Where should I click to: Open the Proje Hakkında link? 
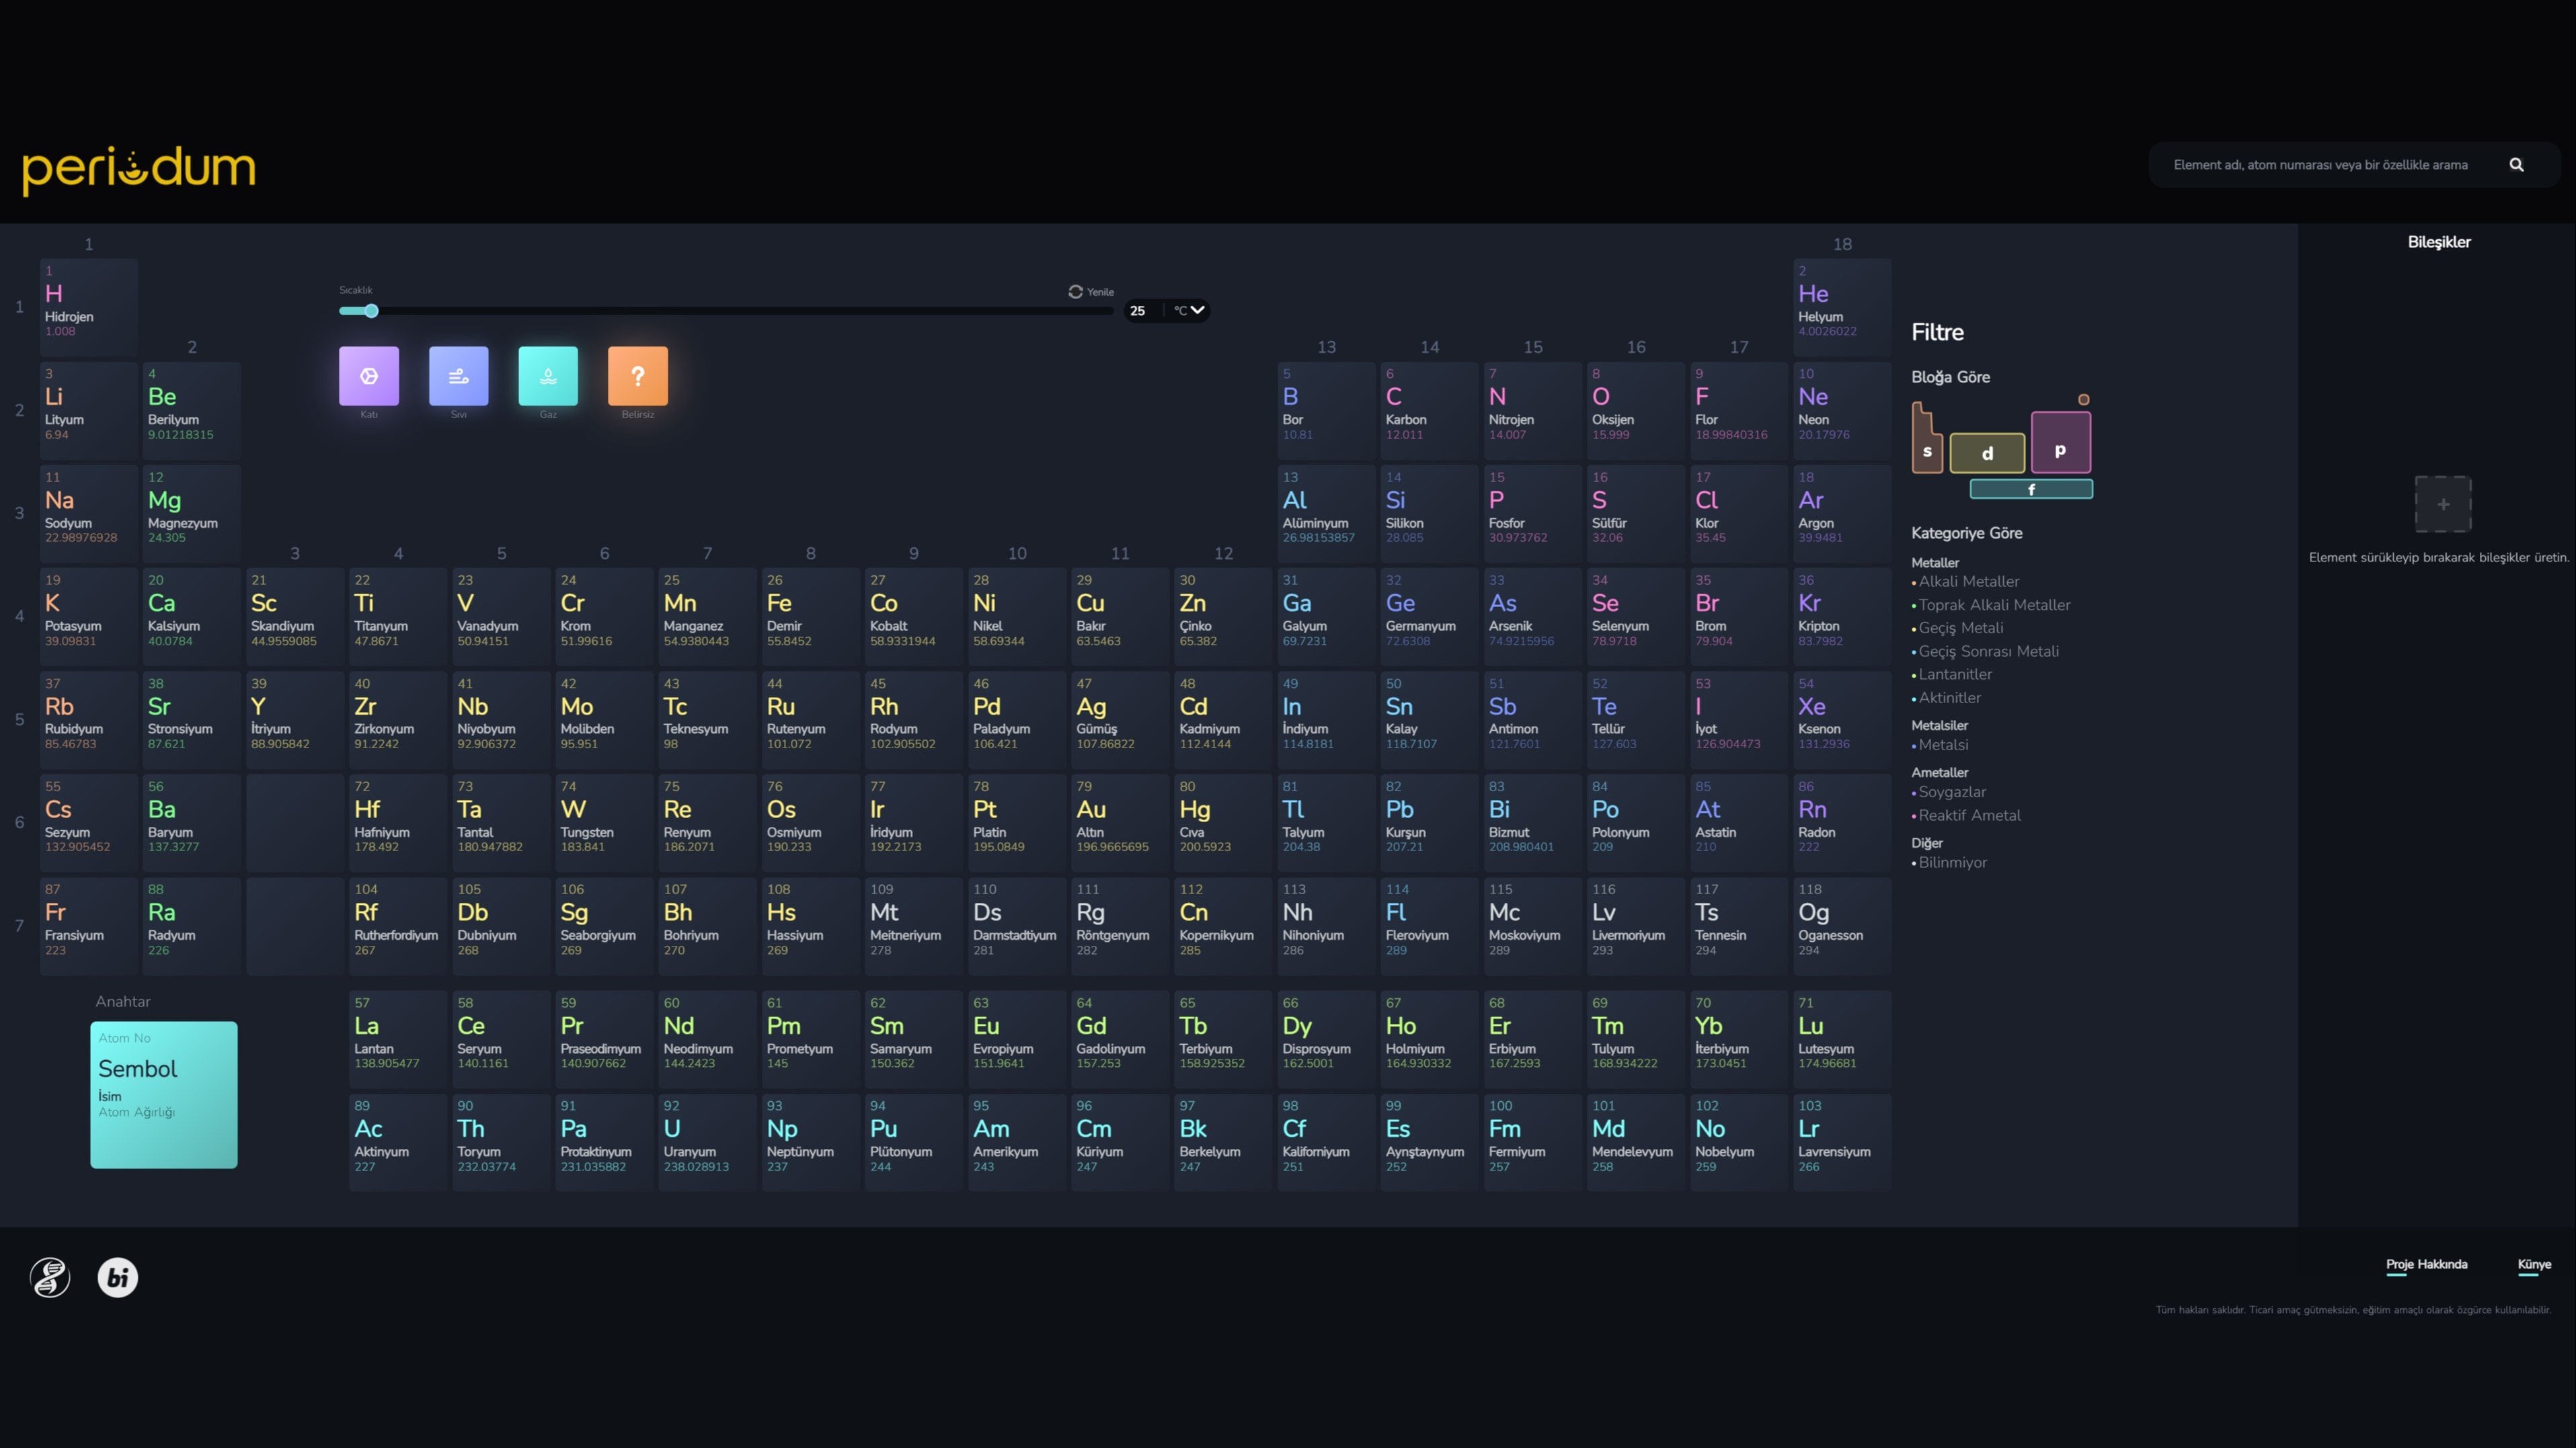(x=2426, y=1264)
